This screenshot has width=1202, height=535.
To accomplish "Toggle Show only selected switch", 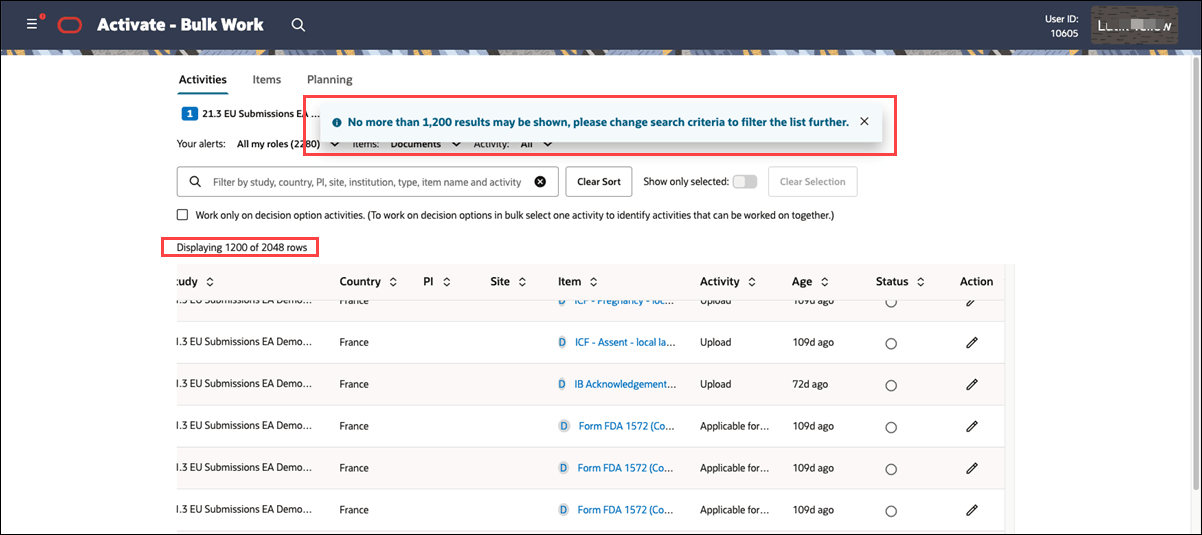I will click(x=745, y=182).
